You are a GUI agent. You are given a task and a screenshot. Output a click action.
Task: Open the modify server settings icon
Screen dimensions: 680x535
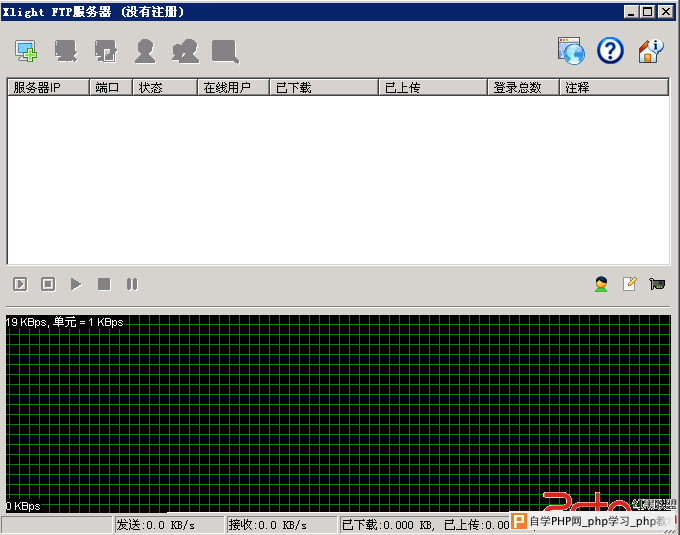coord(106,51)
